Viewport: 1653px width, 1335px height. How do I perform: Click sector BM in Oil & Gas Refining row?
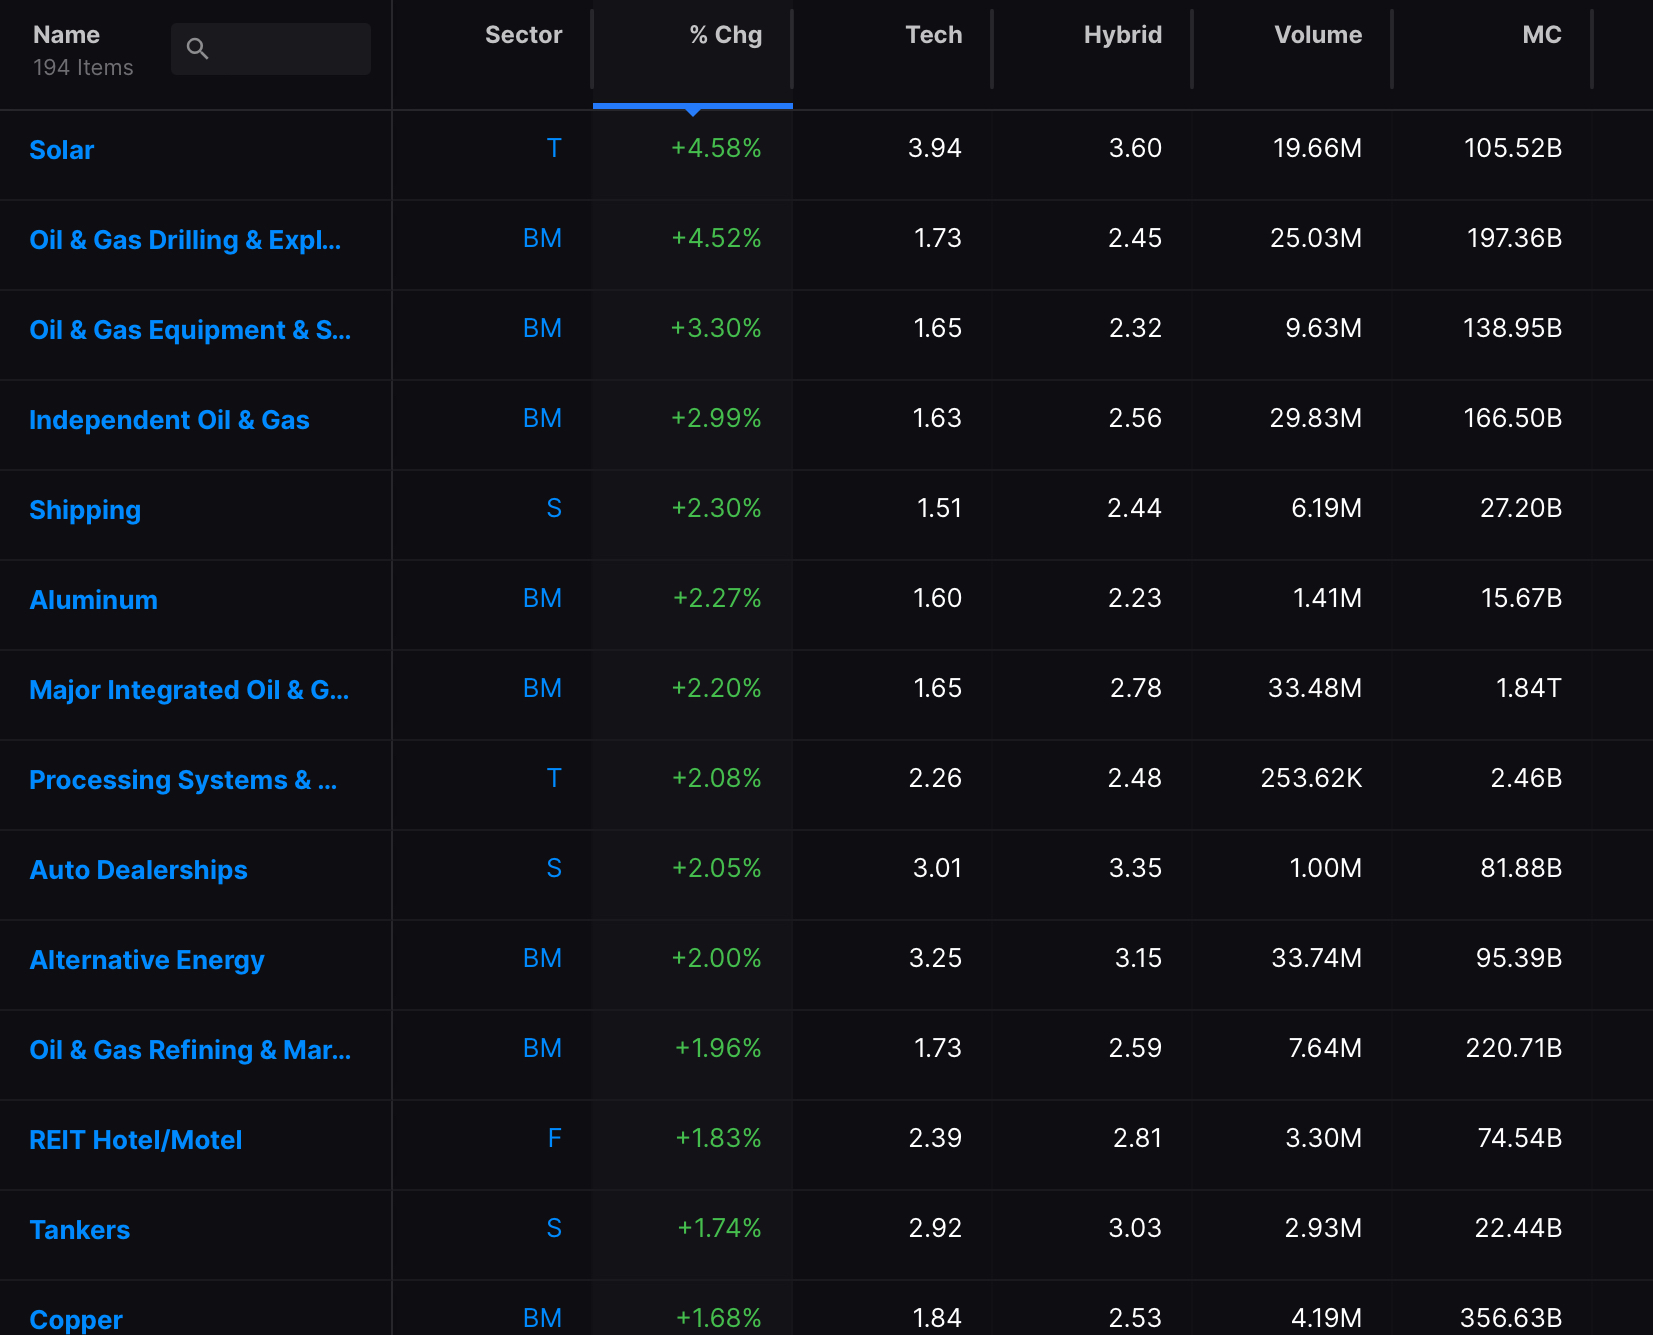pos(542,1048)
